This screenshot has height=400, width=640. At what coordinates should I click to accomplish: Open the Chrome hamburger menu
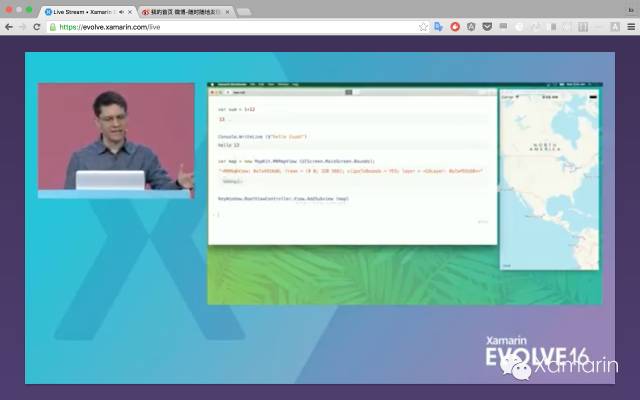point(631,27)
